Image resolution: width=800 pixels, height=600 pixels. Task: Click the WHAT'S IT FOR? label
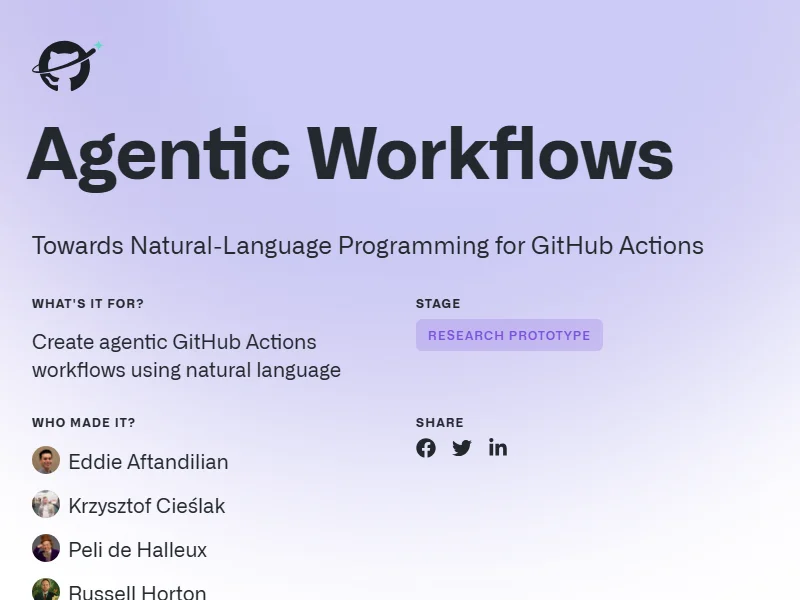(88, 304)
